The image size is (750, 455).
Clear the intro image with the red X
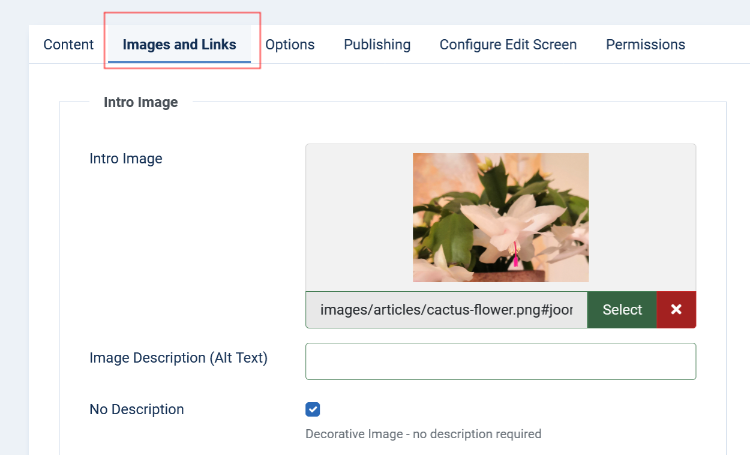pyautogui.click(x=676, y=310)
